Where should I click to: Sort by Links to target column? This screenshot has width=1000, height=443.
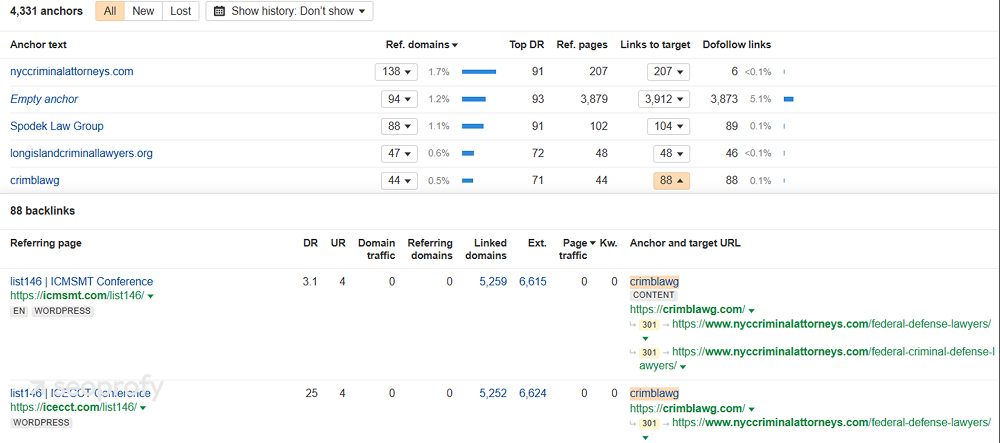tap(655, 45)
